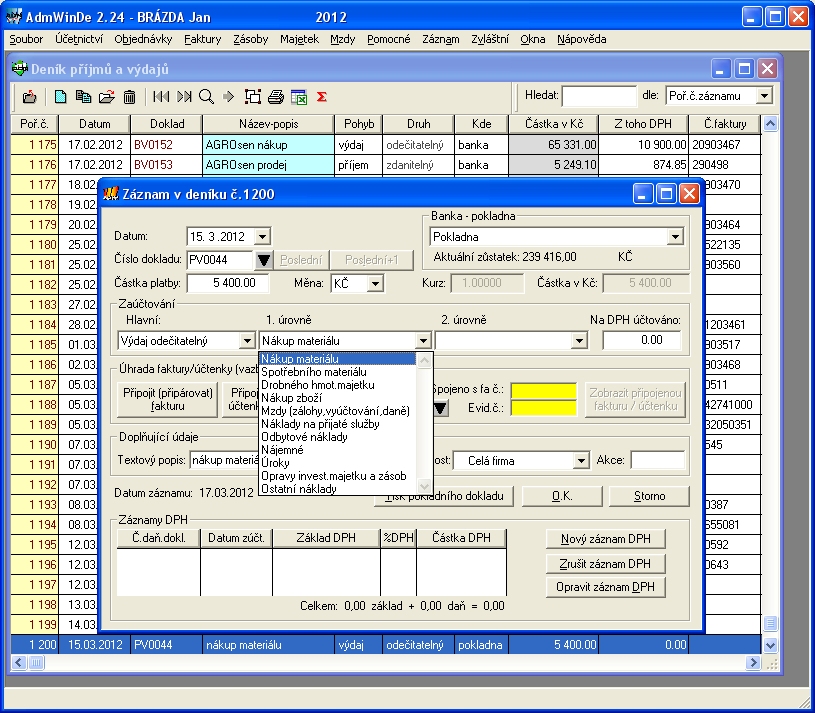
Task: Print using the printer icon
Action: (x=275, y=97)
